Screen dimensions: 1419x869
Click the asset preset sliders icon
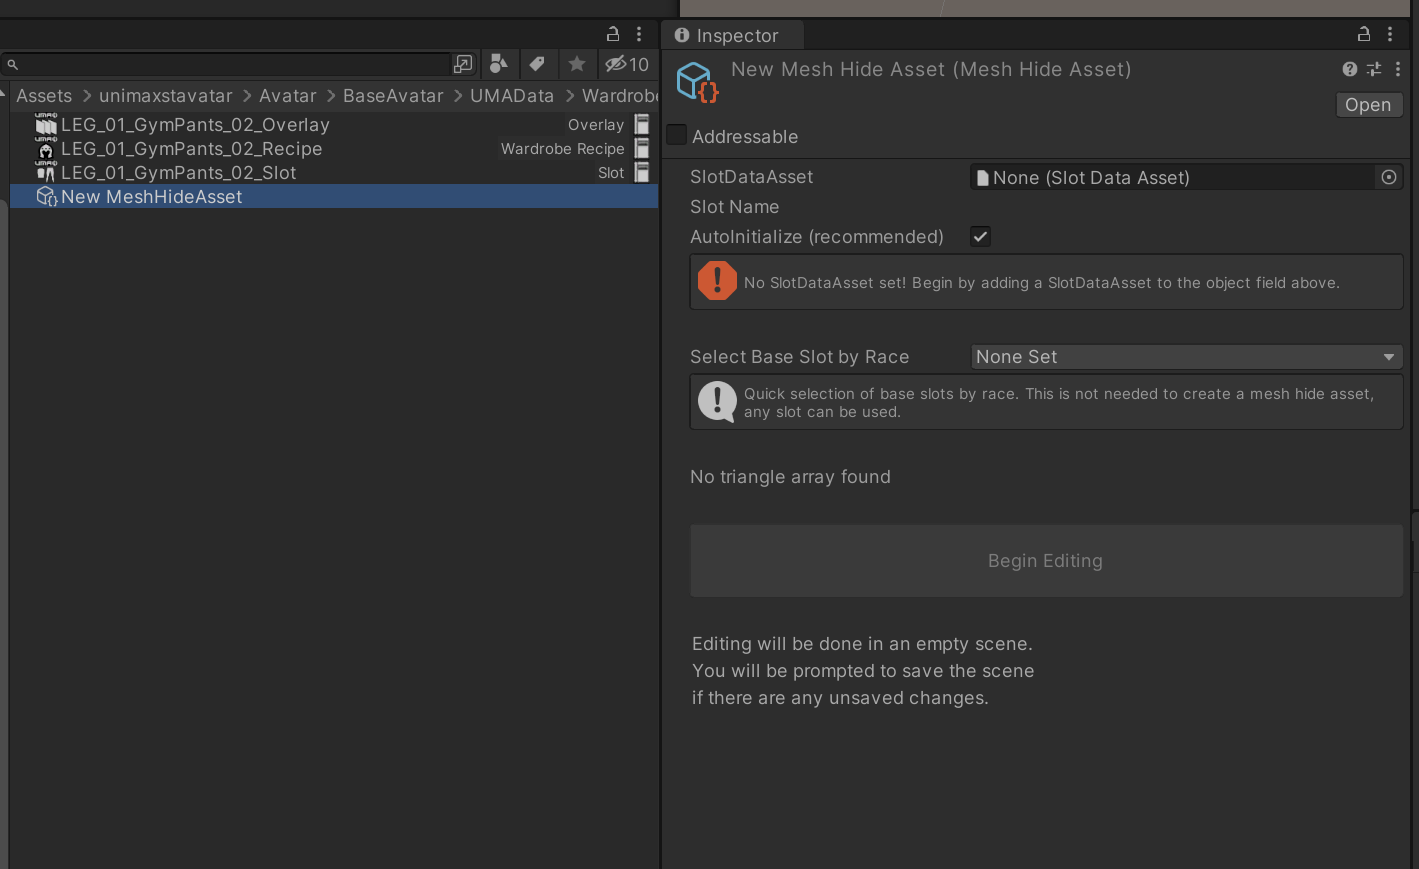(x=1374, y=69)
